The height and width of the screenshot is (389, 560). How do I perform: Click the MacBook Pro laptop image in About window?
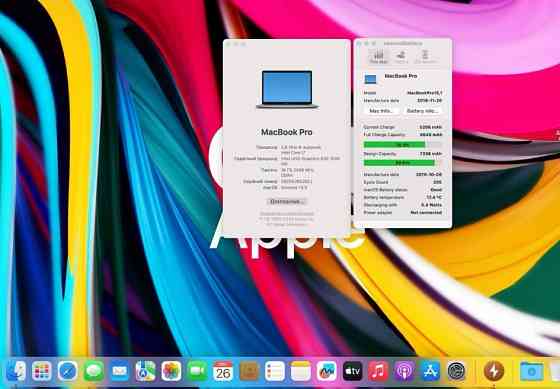[287, 89]
